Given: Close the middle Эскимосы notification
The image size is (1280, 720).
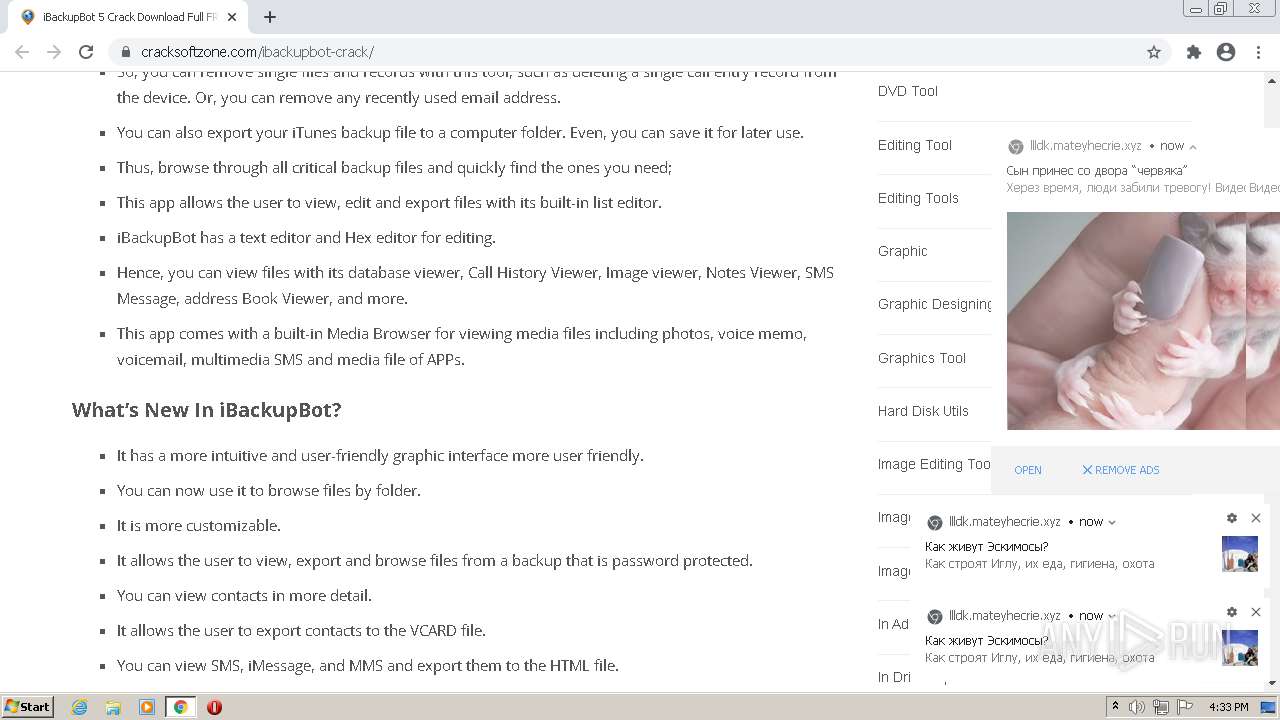Looking at the screenshot, I should click(x=1256, y=518).
